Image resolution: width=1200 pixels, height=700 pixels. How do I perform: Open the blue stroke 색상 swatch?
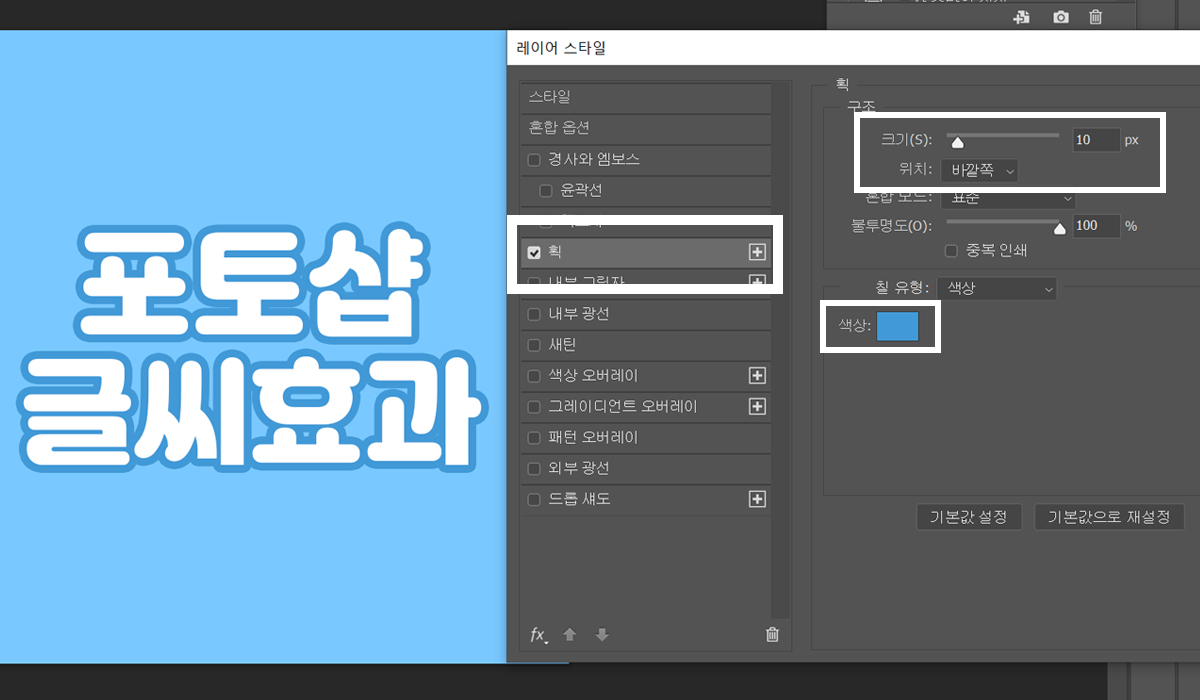pyautogui.click(x=897, y=326)
